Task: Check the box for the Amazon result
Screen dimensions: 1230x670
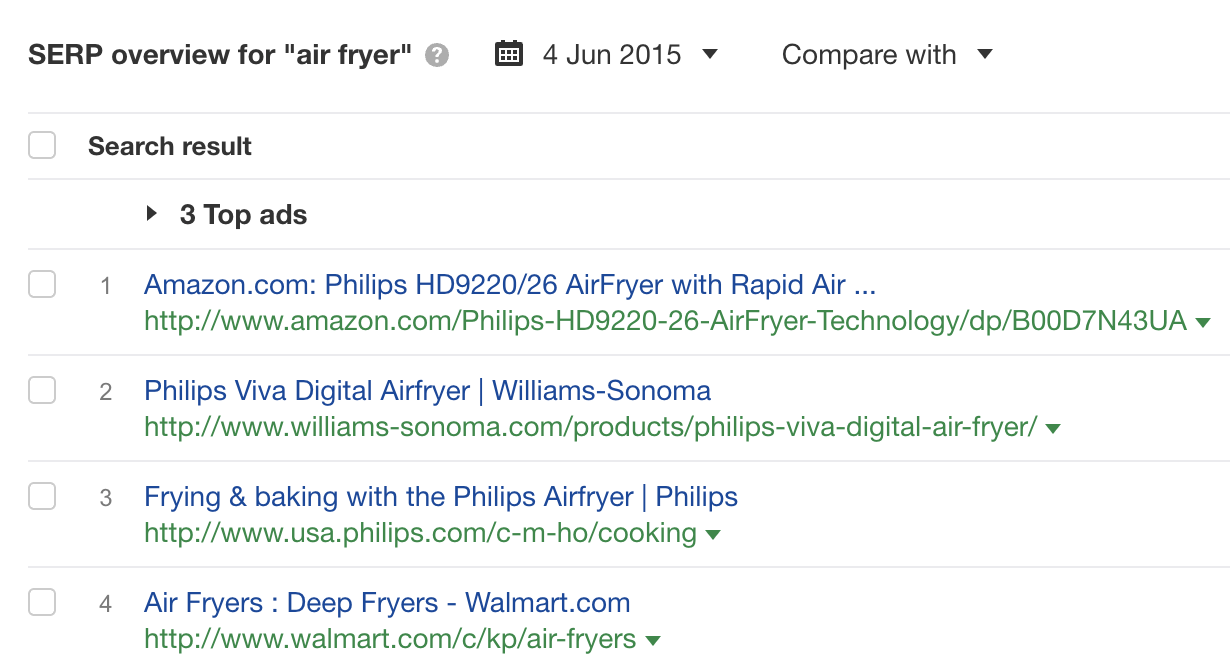Action: pyautogui.click(x=42, y=285)
